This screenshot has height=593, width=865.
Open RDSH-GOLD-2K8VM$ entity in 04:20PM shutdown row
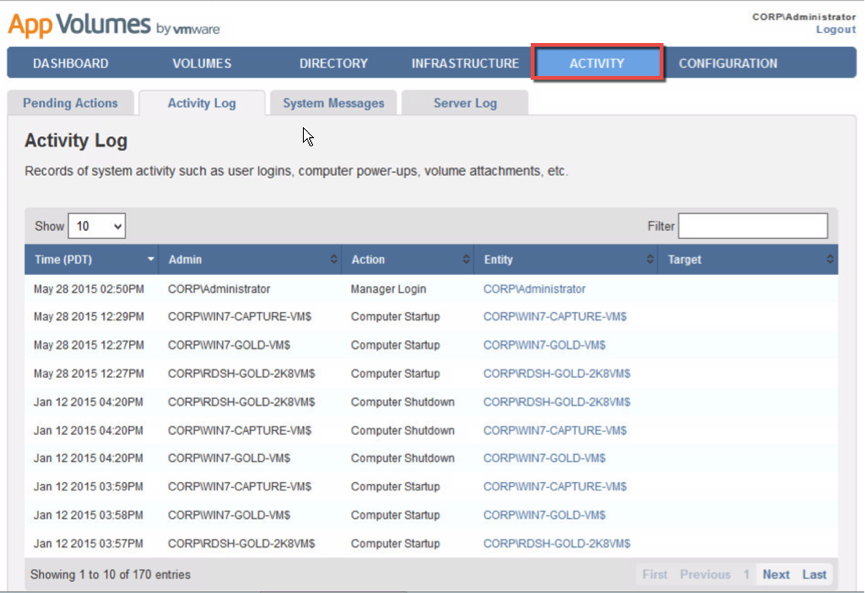[557, 402]
